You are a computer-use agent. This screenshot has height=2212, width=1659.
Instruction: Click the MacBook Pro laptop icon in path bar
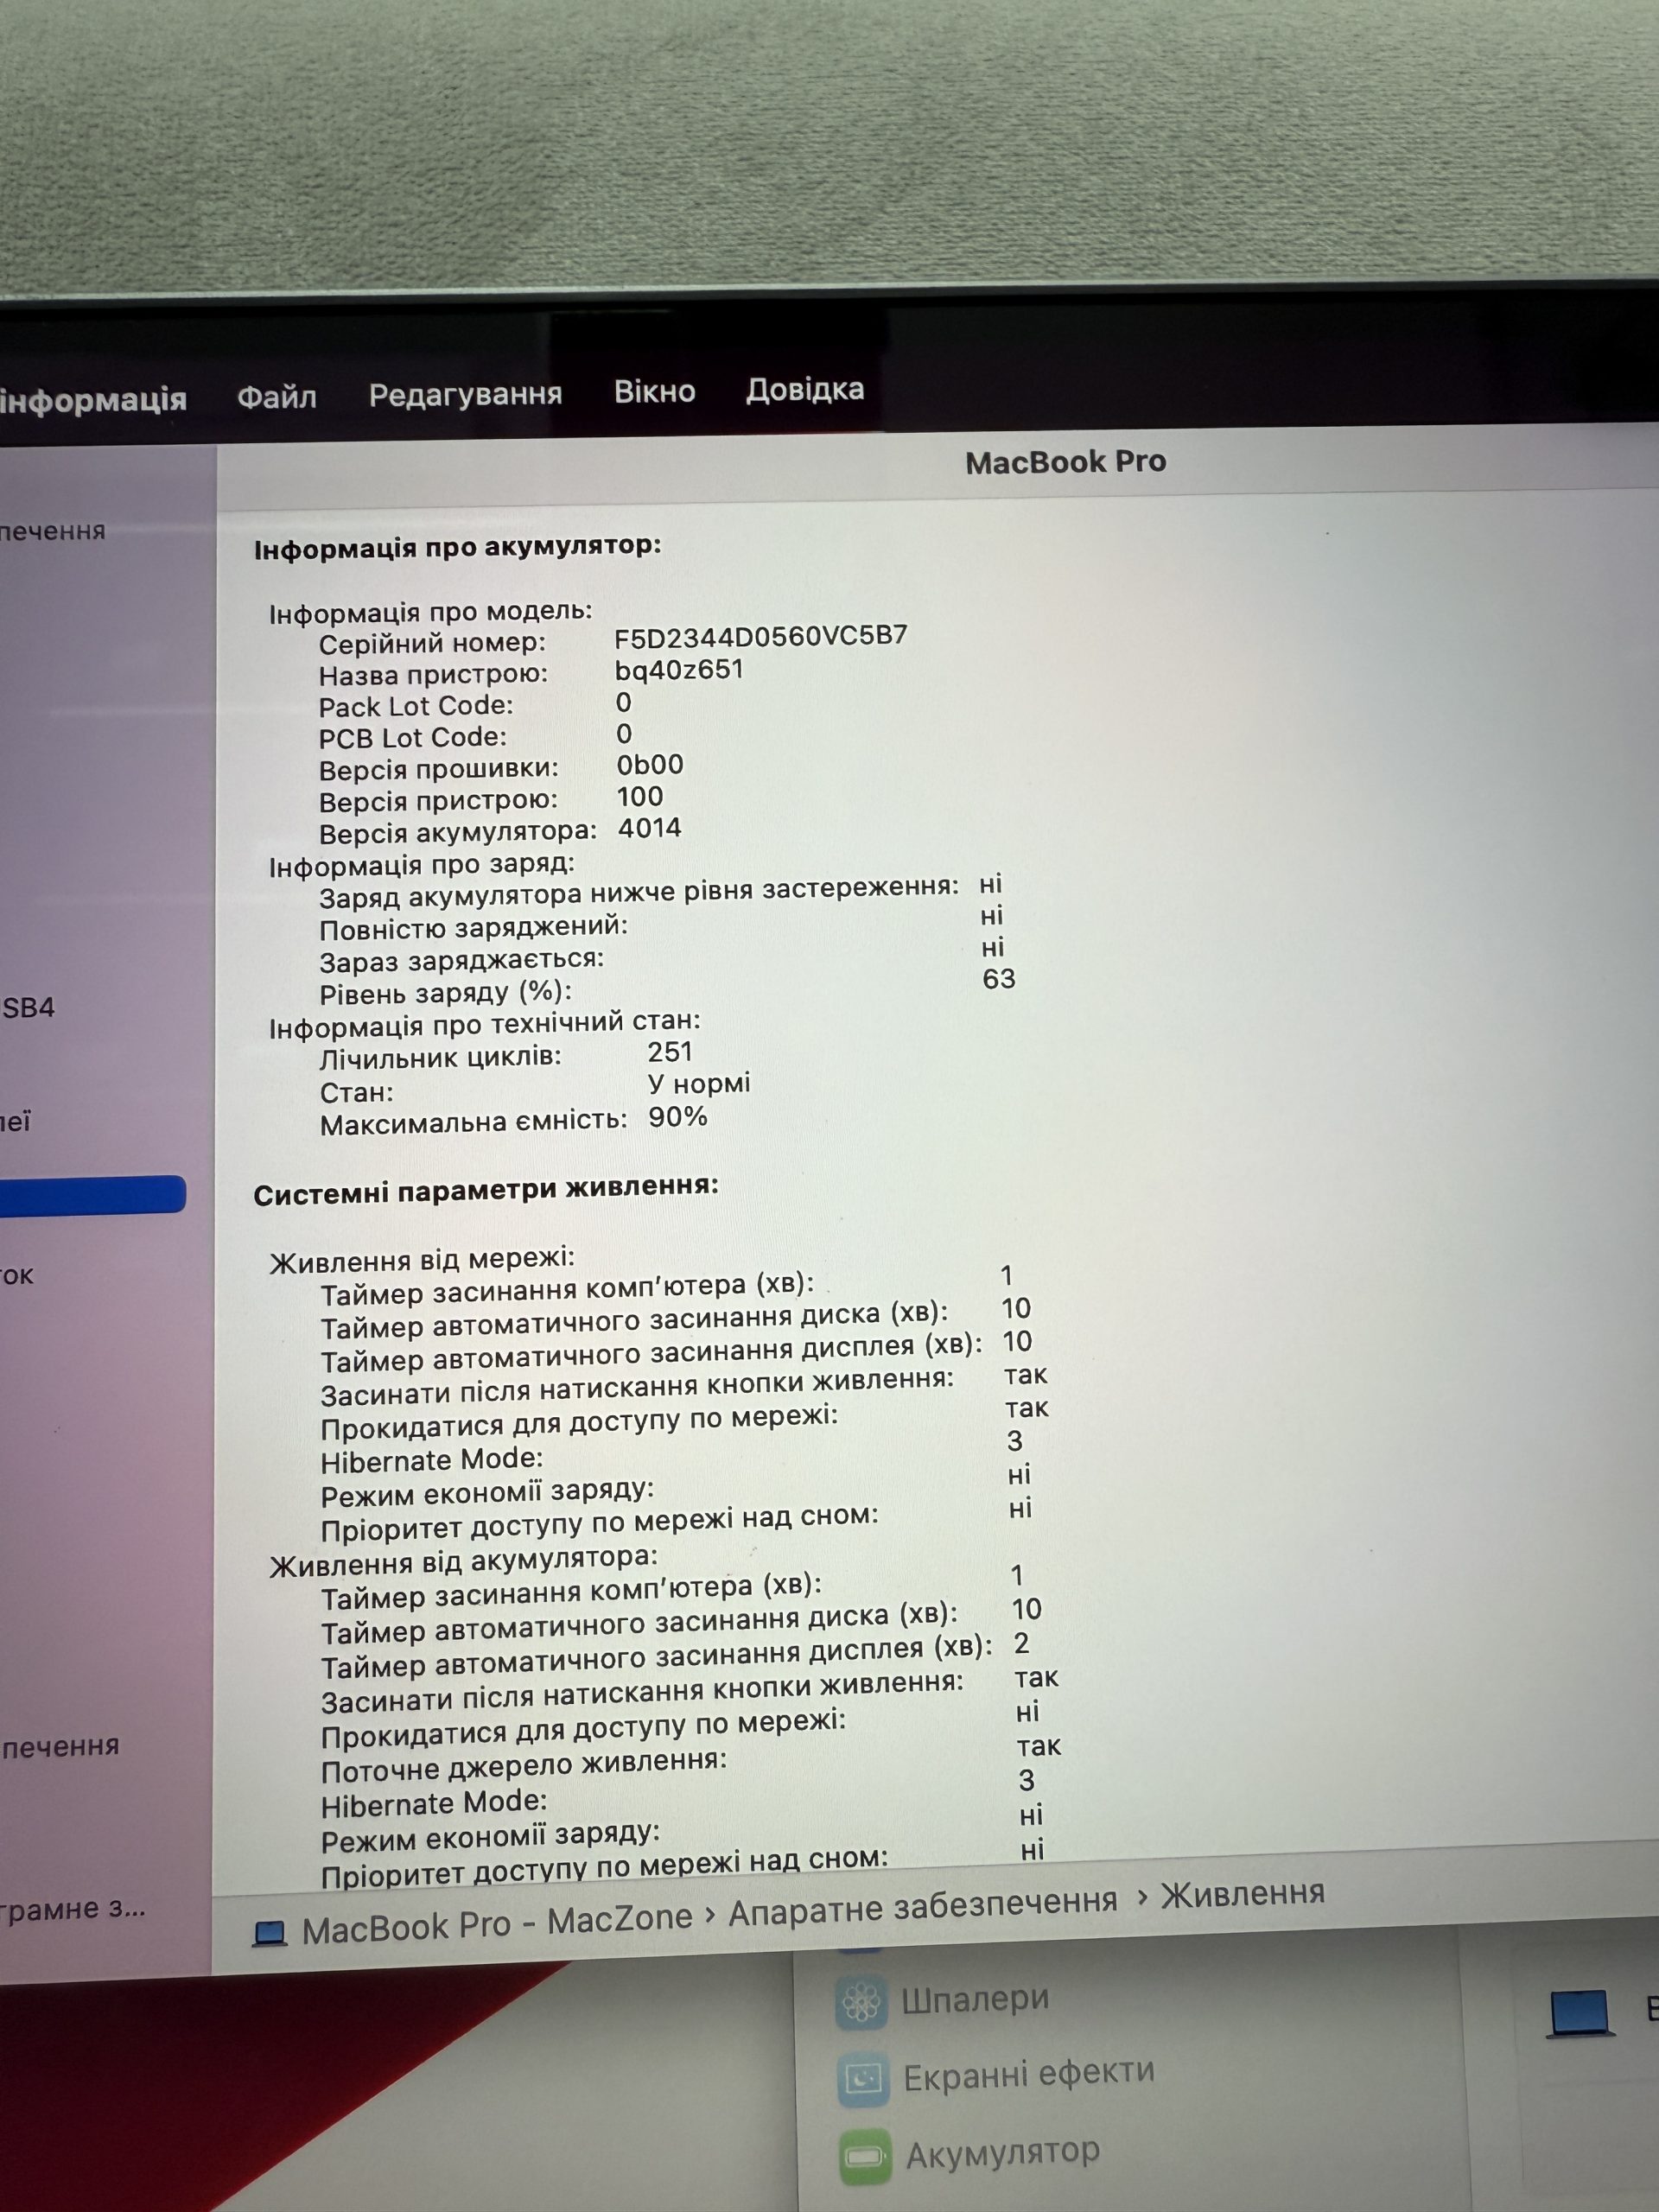[269, 1933]
